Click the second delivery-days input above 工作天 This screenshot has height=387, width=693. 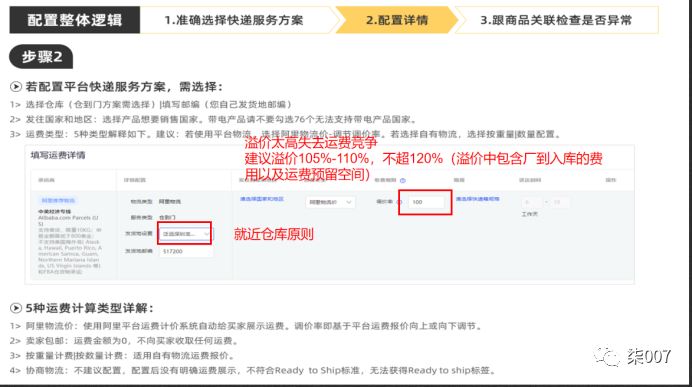(x=560, y=202)
